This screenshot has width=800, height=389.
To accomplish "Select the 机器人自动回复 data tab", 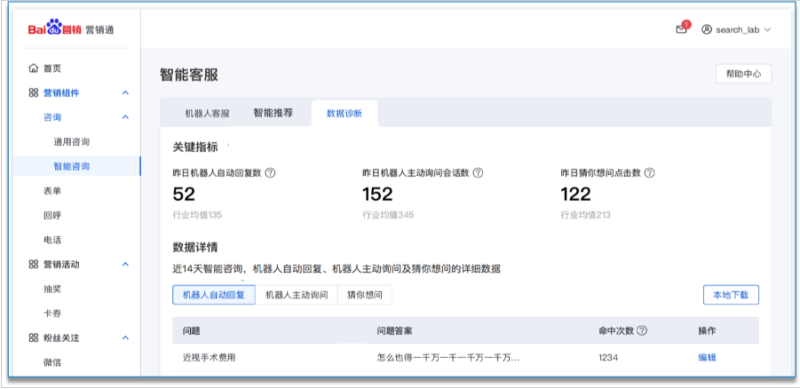I will pos(214,295).
